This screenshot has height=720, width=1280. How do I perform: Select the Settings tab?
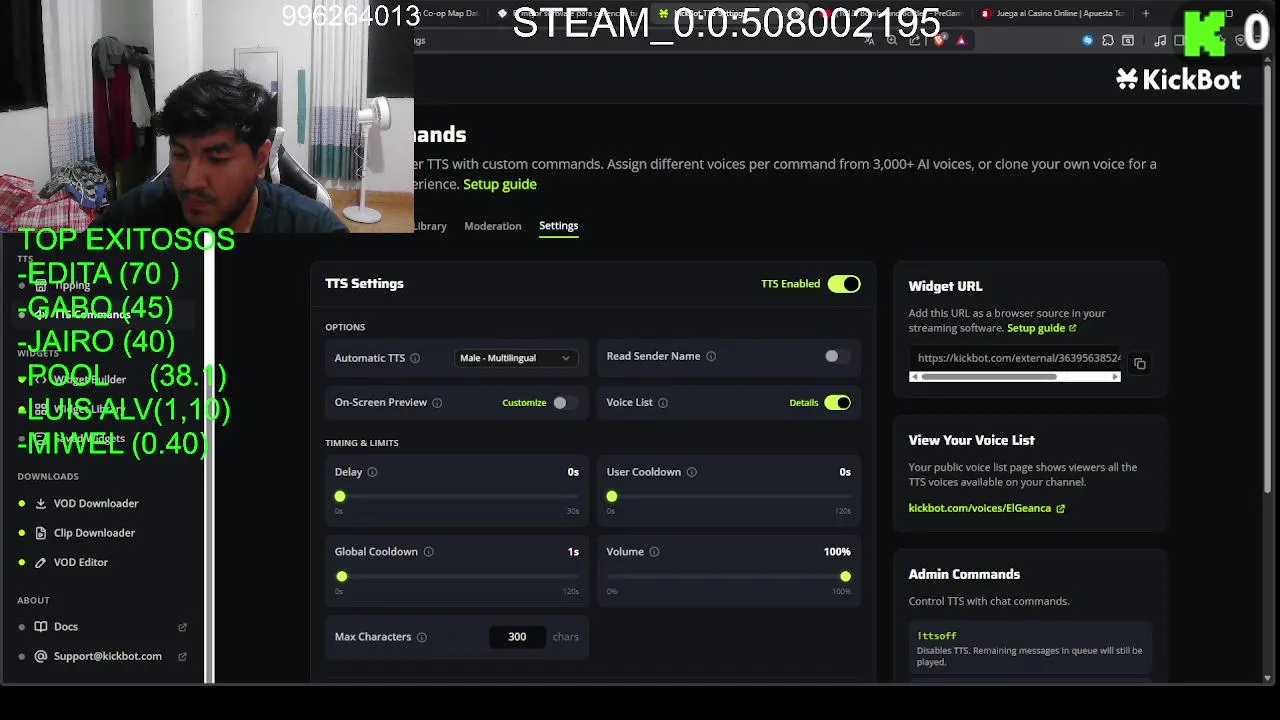pos(558,226)
